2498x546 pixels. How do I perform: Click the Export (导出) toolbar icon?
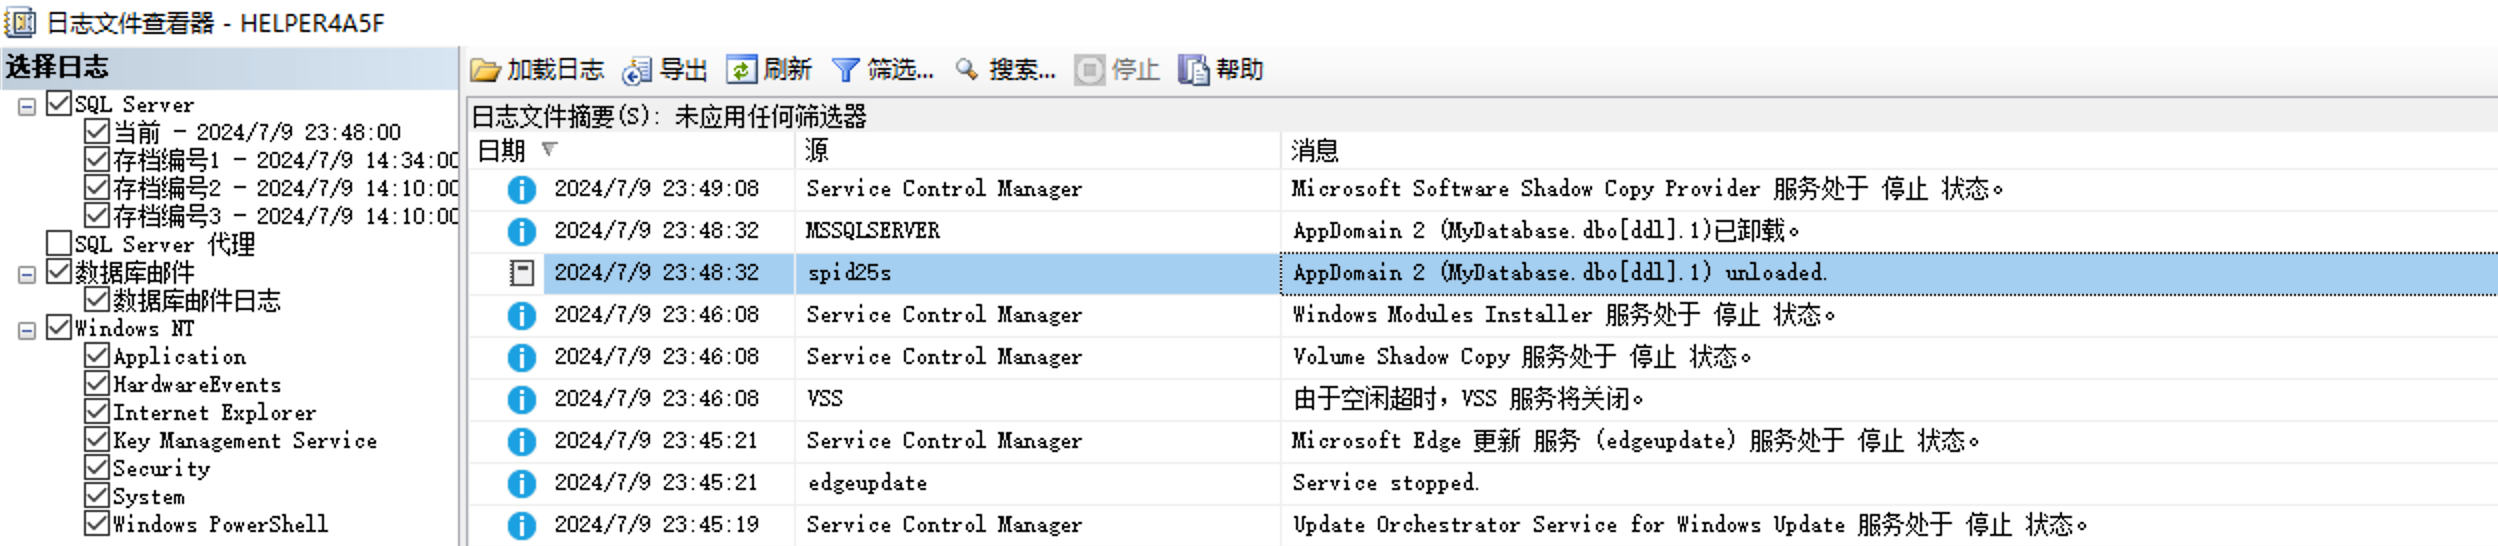[x=637, y=70]
